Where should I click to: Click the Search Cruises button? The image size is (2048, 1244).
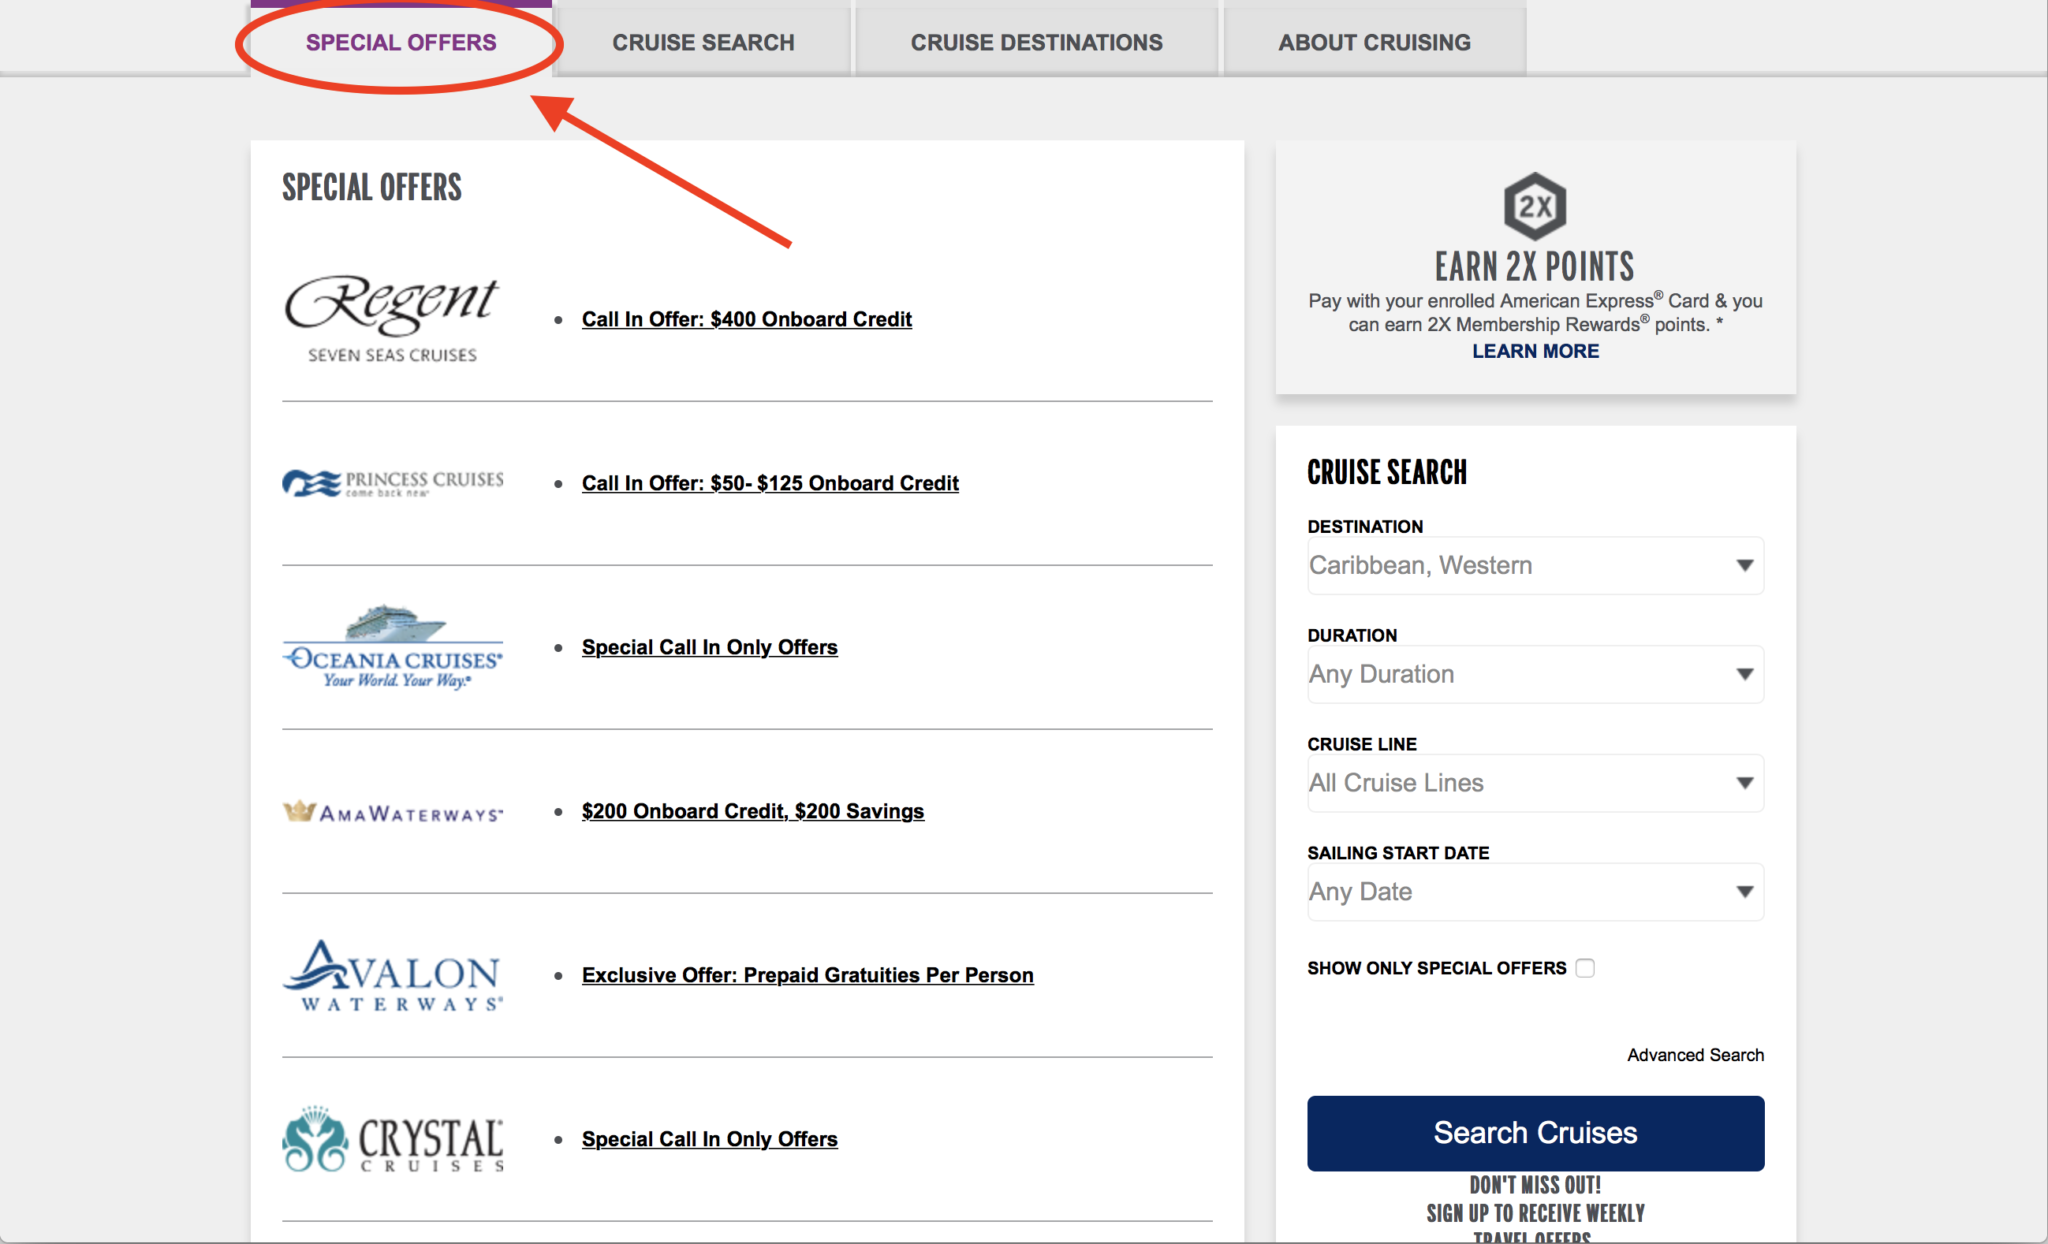click(1535, 1133)
